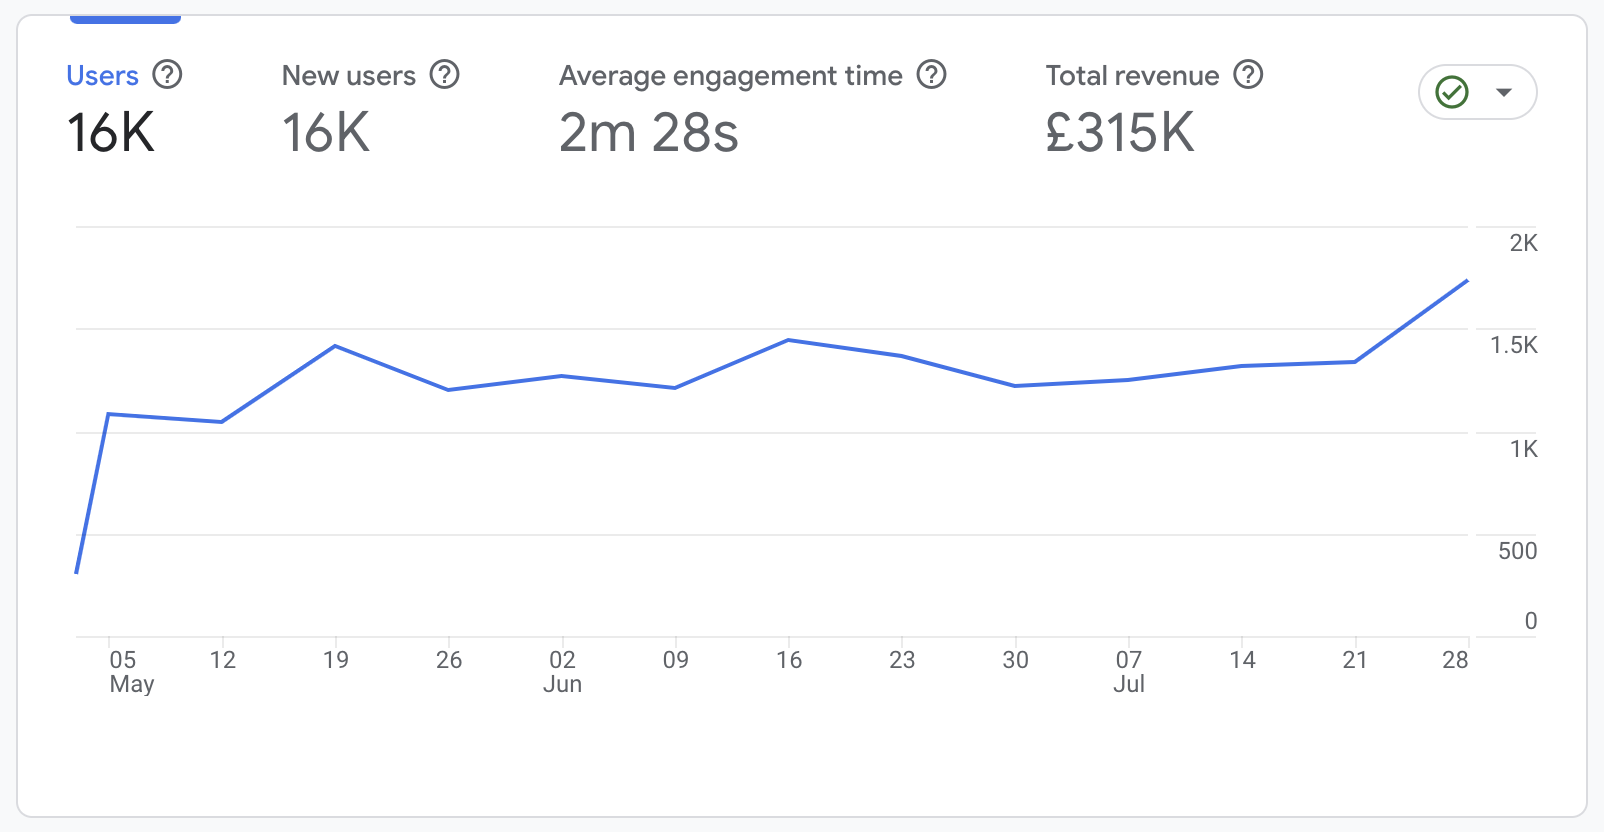Open help icon beside Average engagement time
The height and width of the screenshot is (832, 1604).
pyautogui.click(x=931, y=75)
